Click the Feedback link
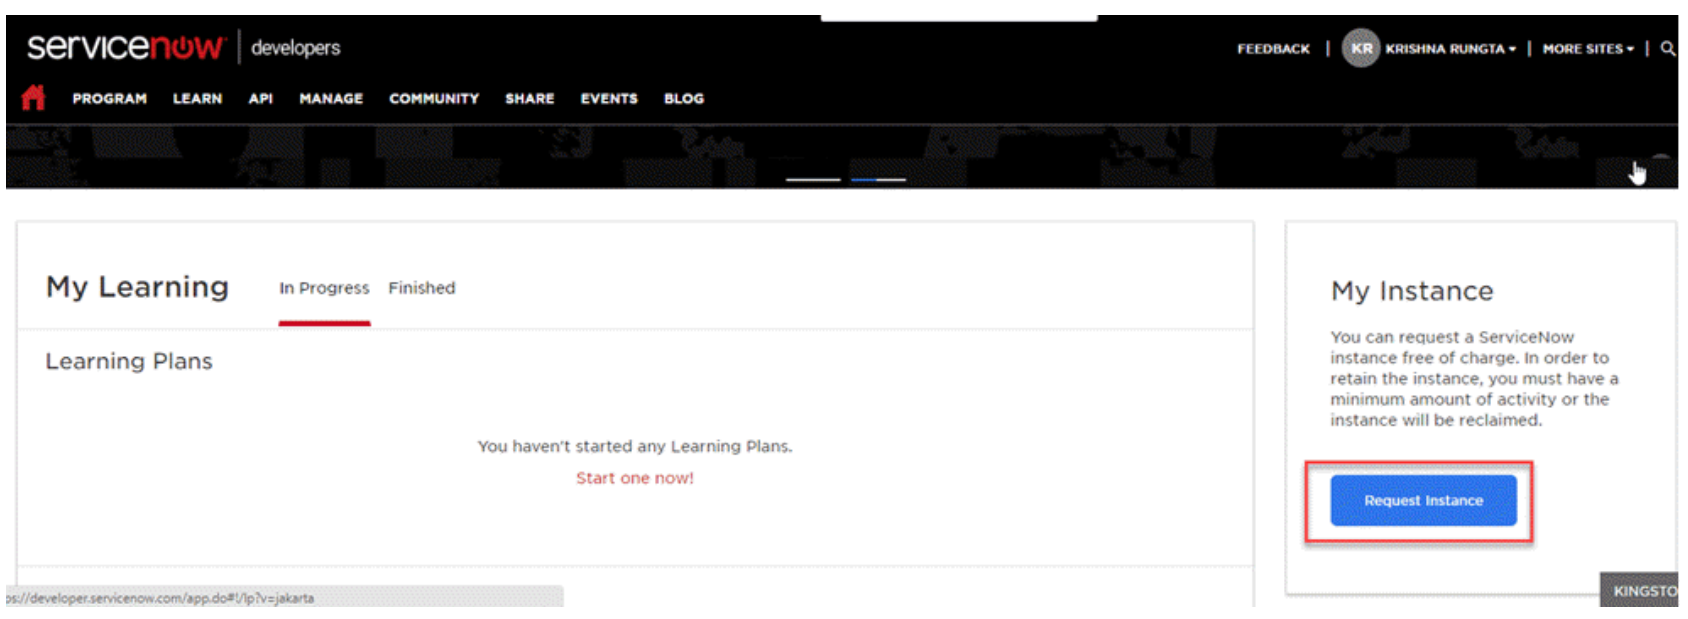Viewport: 1688px width, 619px height. click(x=1273, y=49)
